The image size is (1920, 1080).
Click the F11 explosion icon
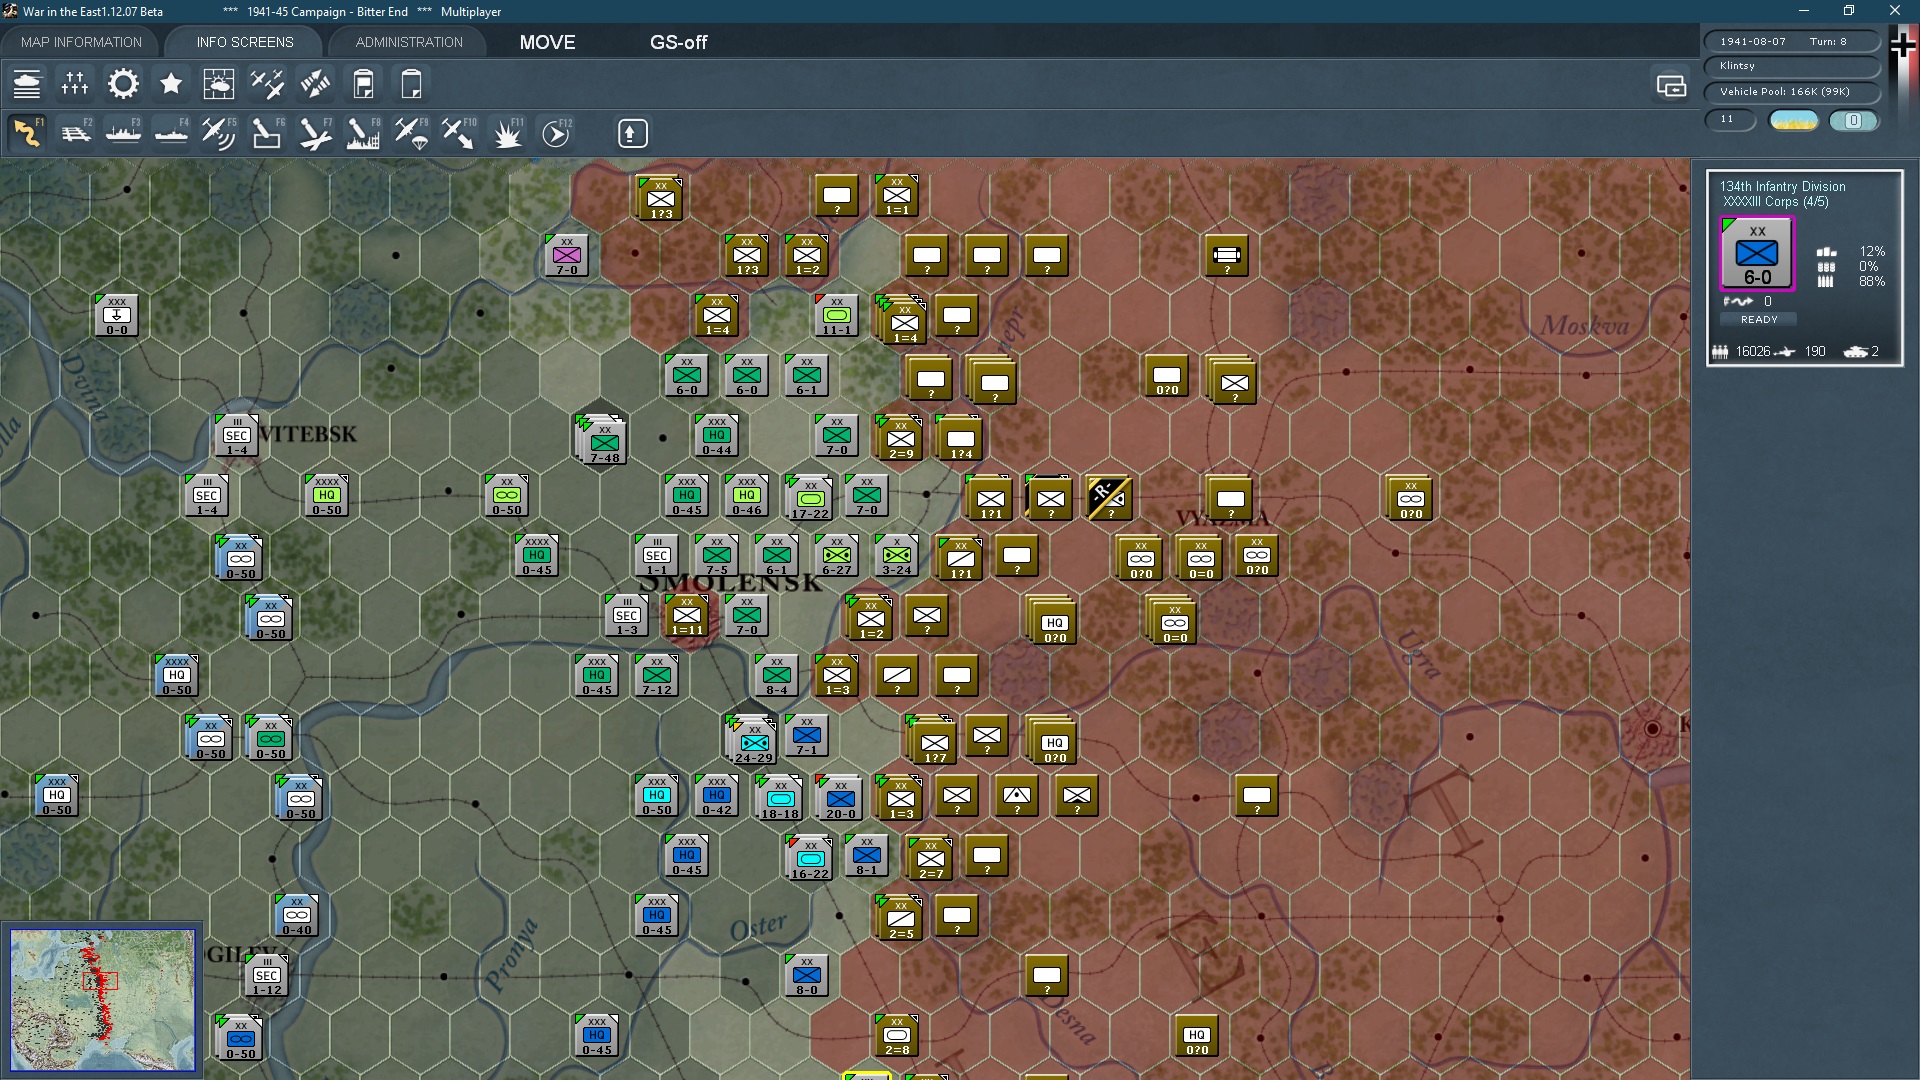pyautogui.click(x=507, y=133)
